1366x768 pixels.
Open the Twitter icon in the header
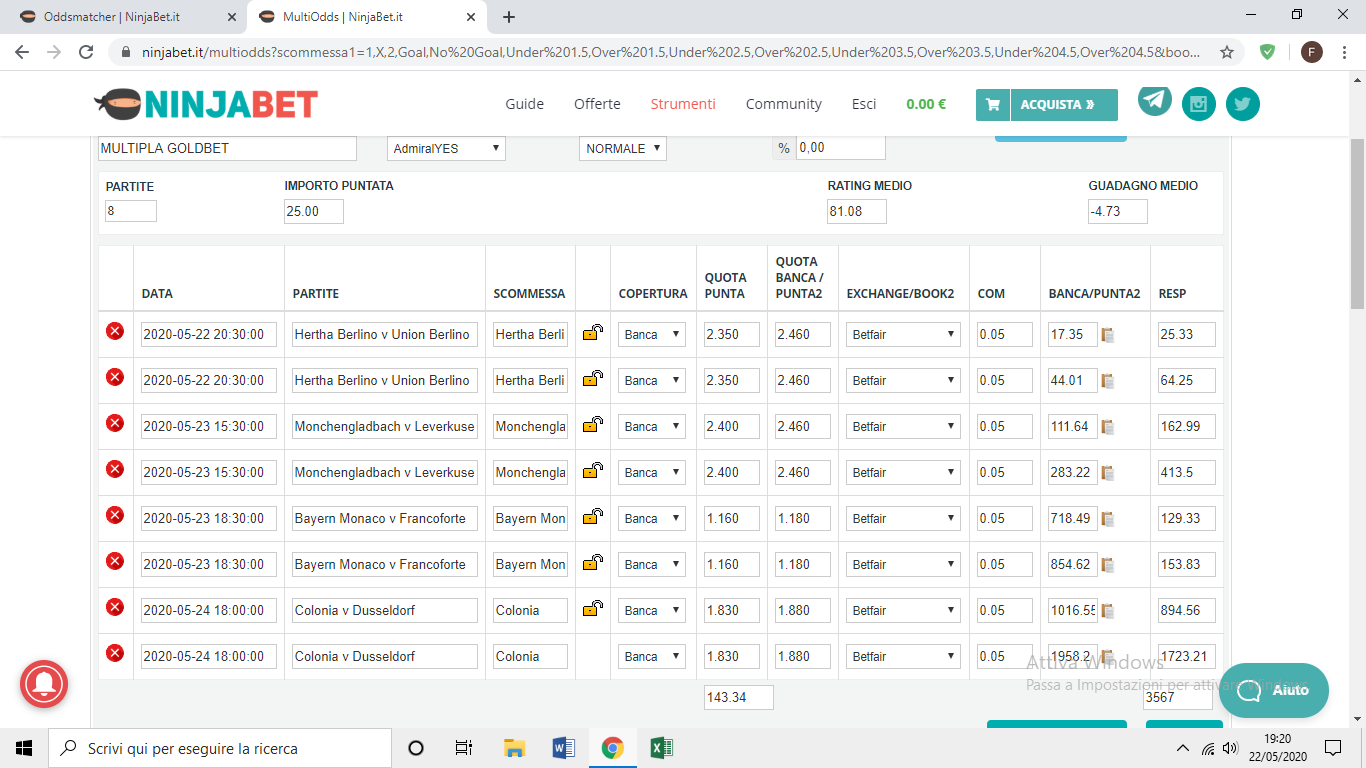tap(1243, 104)
